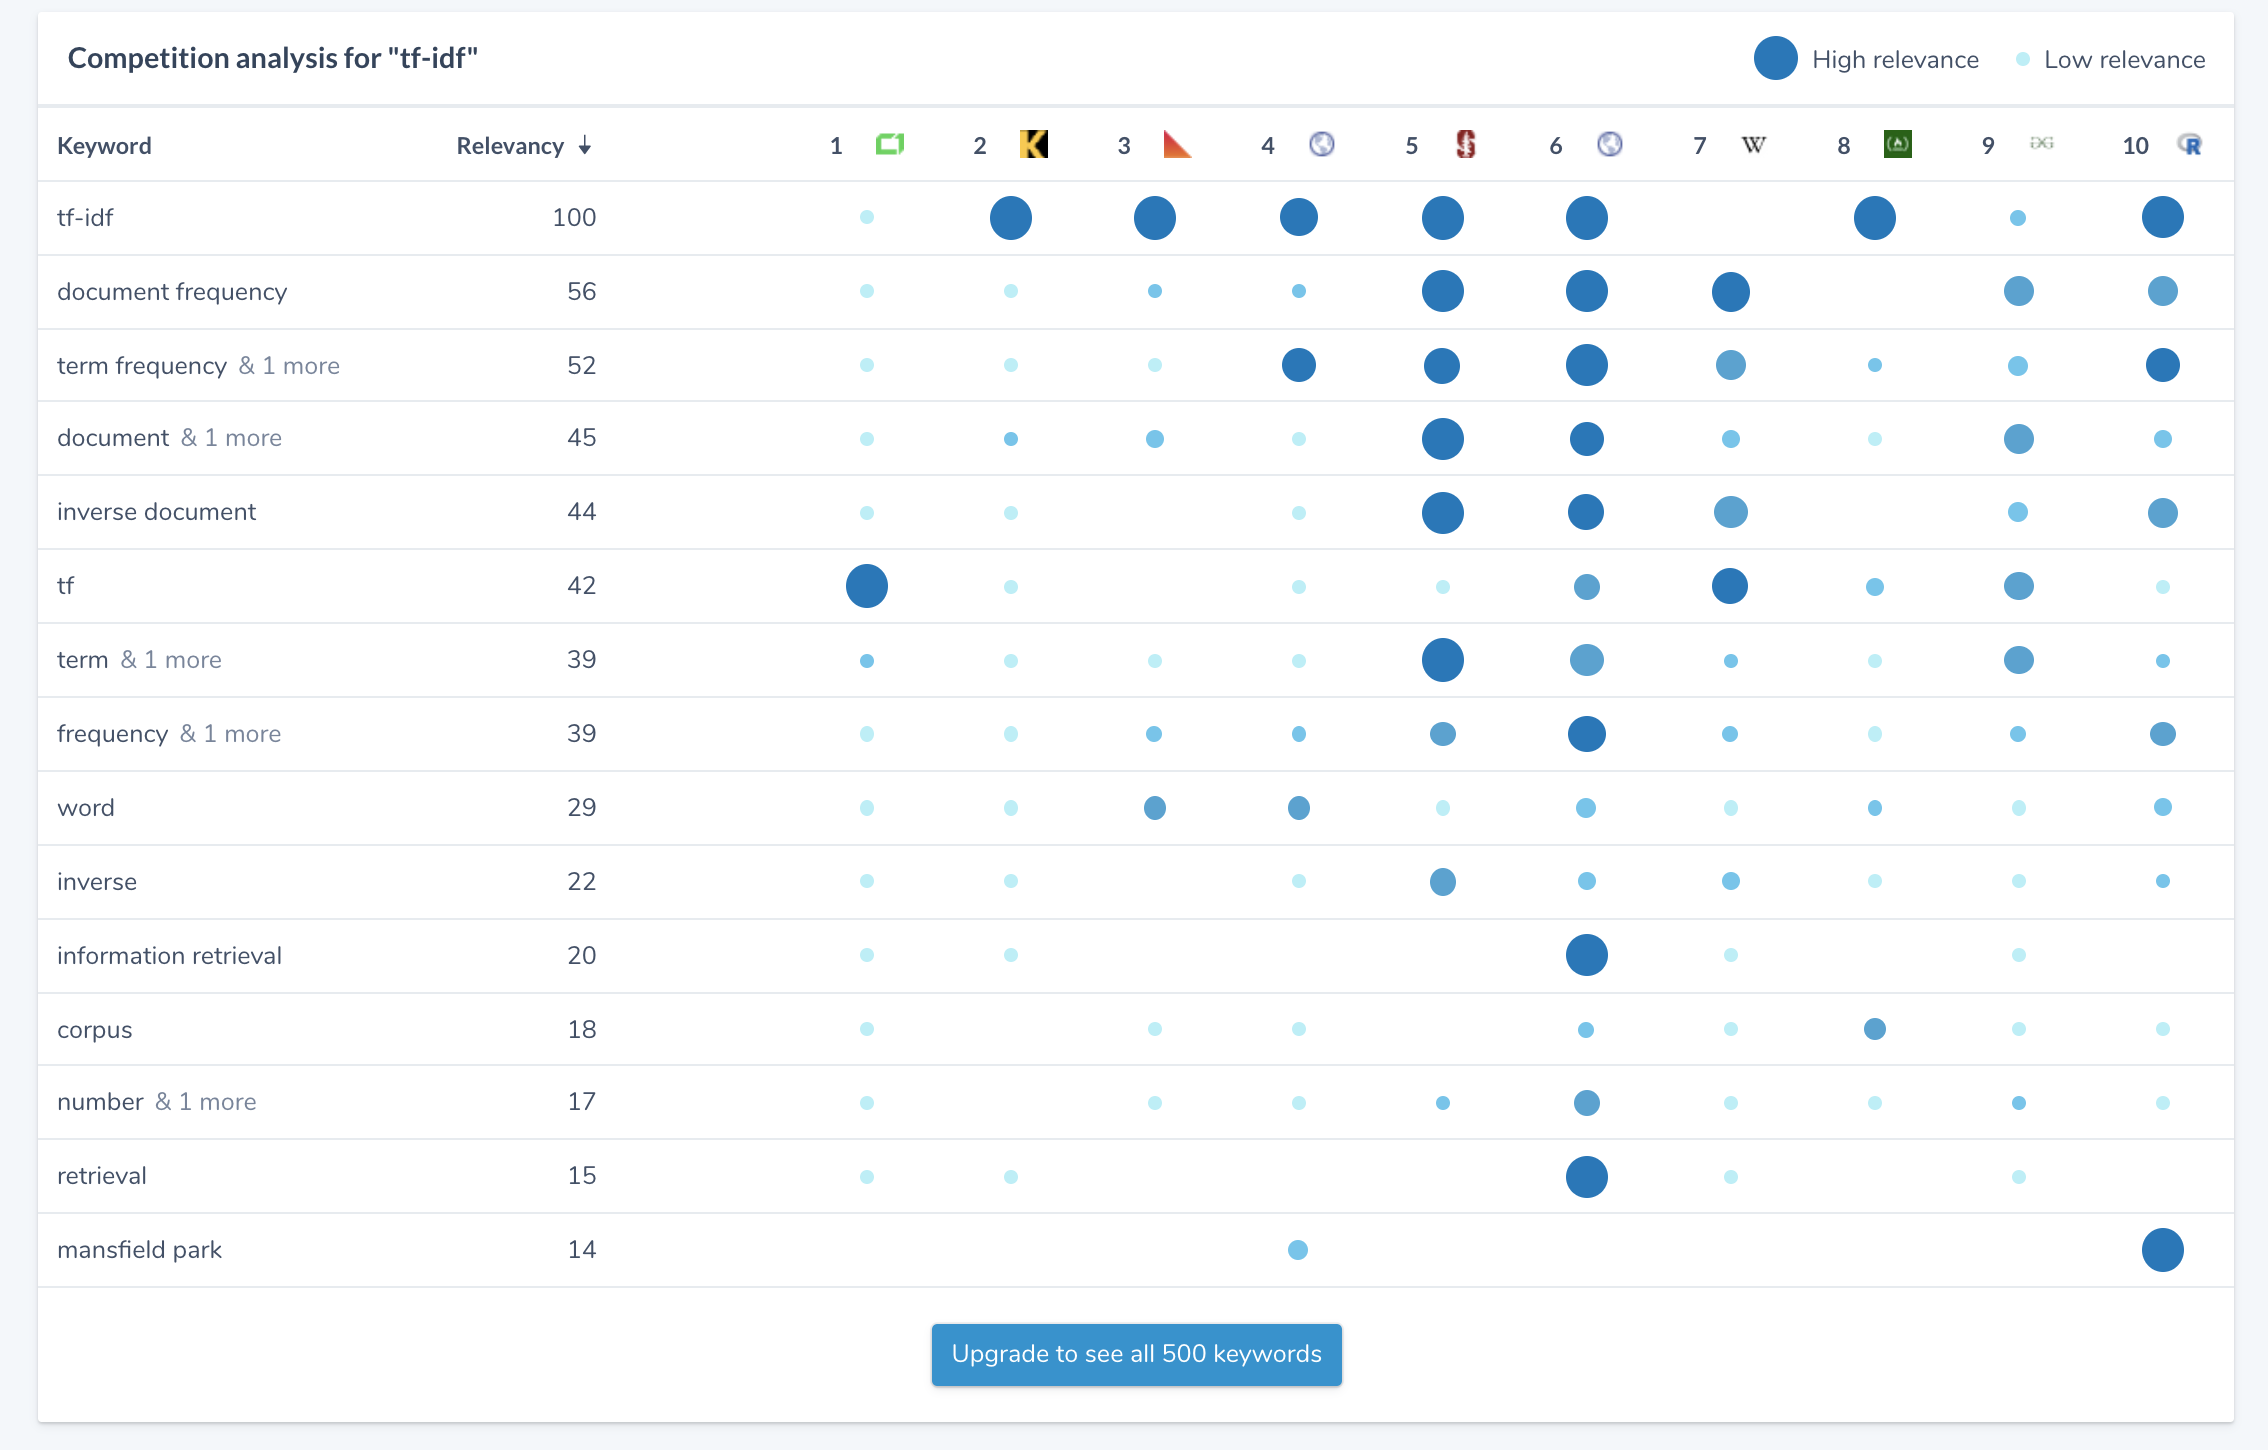The height and width of the screenshot is (1450, 2268).
Task: Expand '& 1 more' beside document keyword
Action: 231,438
